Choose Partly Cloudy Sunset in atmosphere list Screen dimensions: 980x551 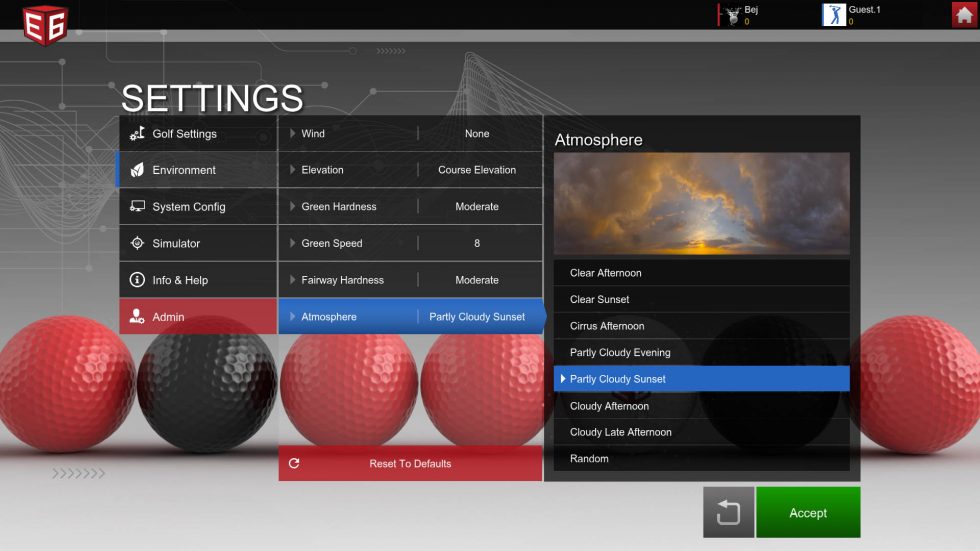(701, 379)
